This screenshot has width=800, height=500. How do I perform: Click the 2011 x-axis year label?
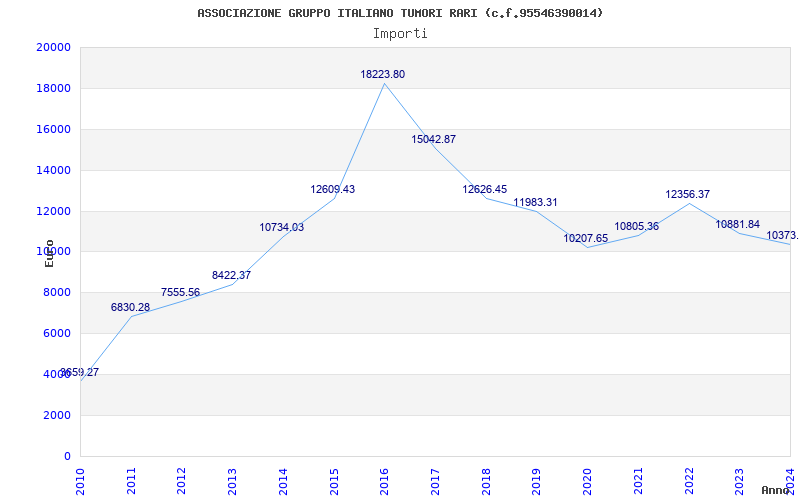coord(131,480)
